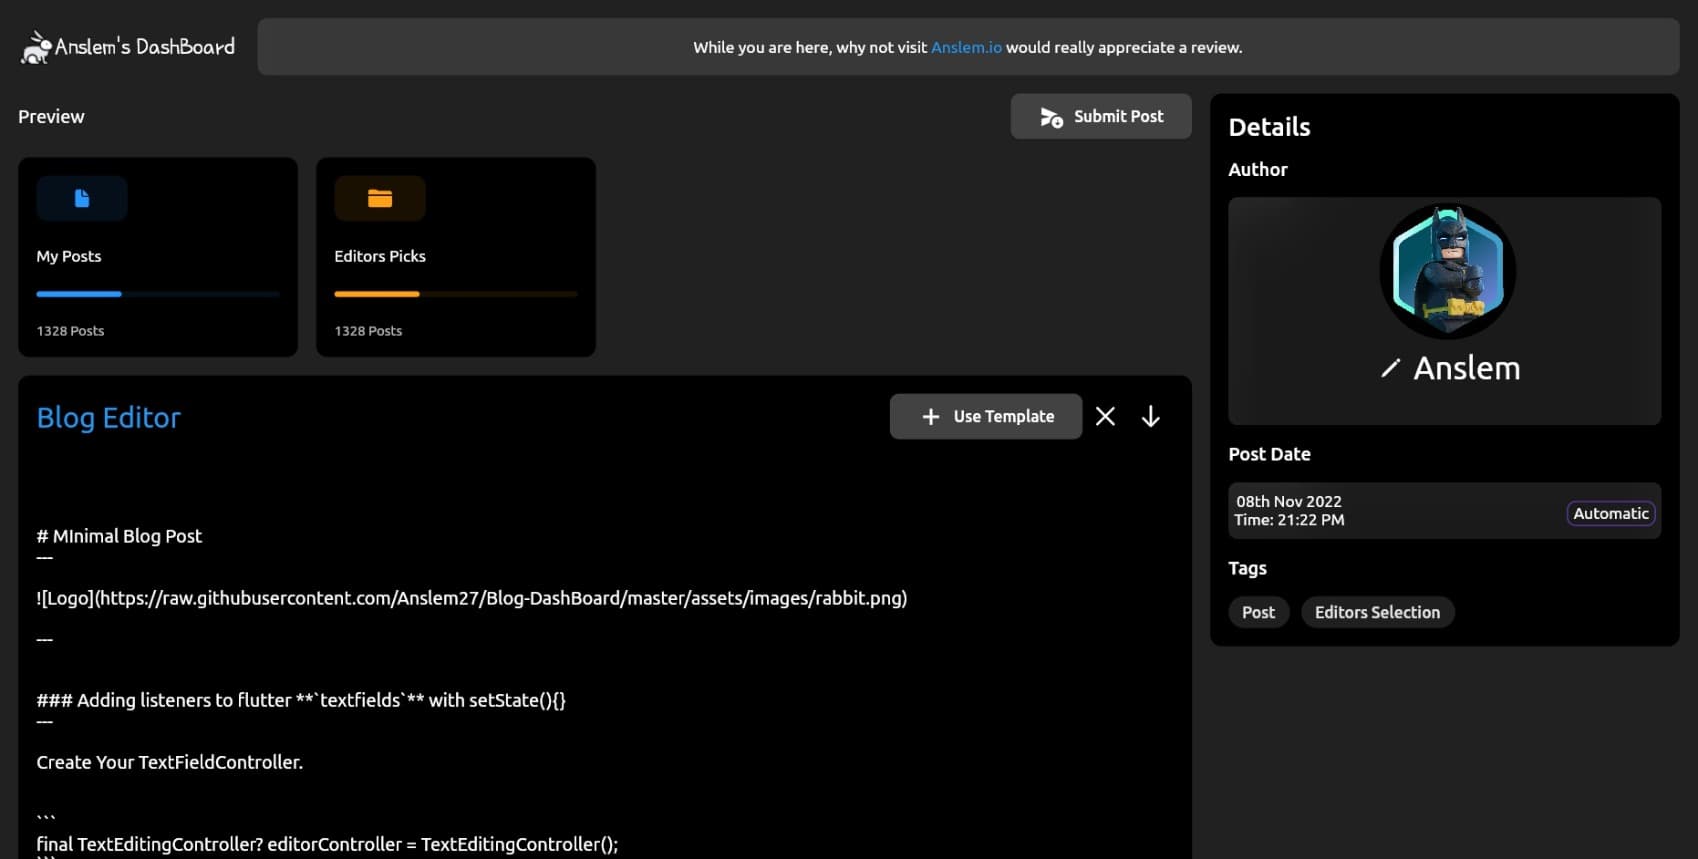This screenshot has height=859, width=1698.
Task: Click the 'Create Your TextFieldController.' line
Action: tap(170, 762)
